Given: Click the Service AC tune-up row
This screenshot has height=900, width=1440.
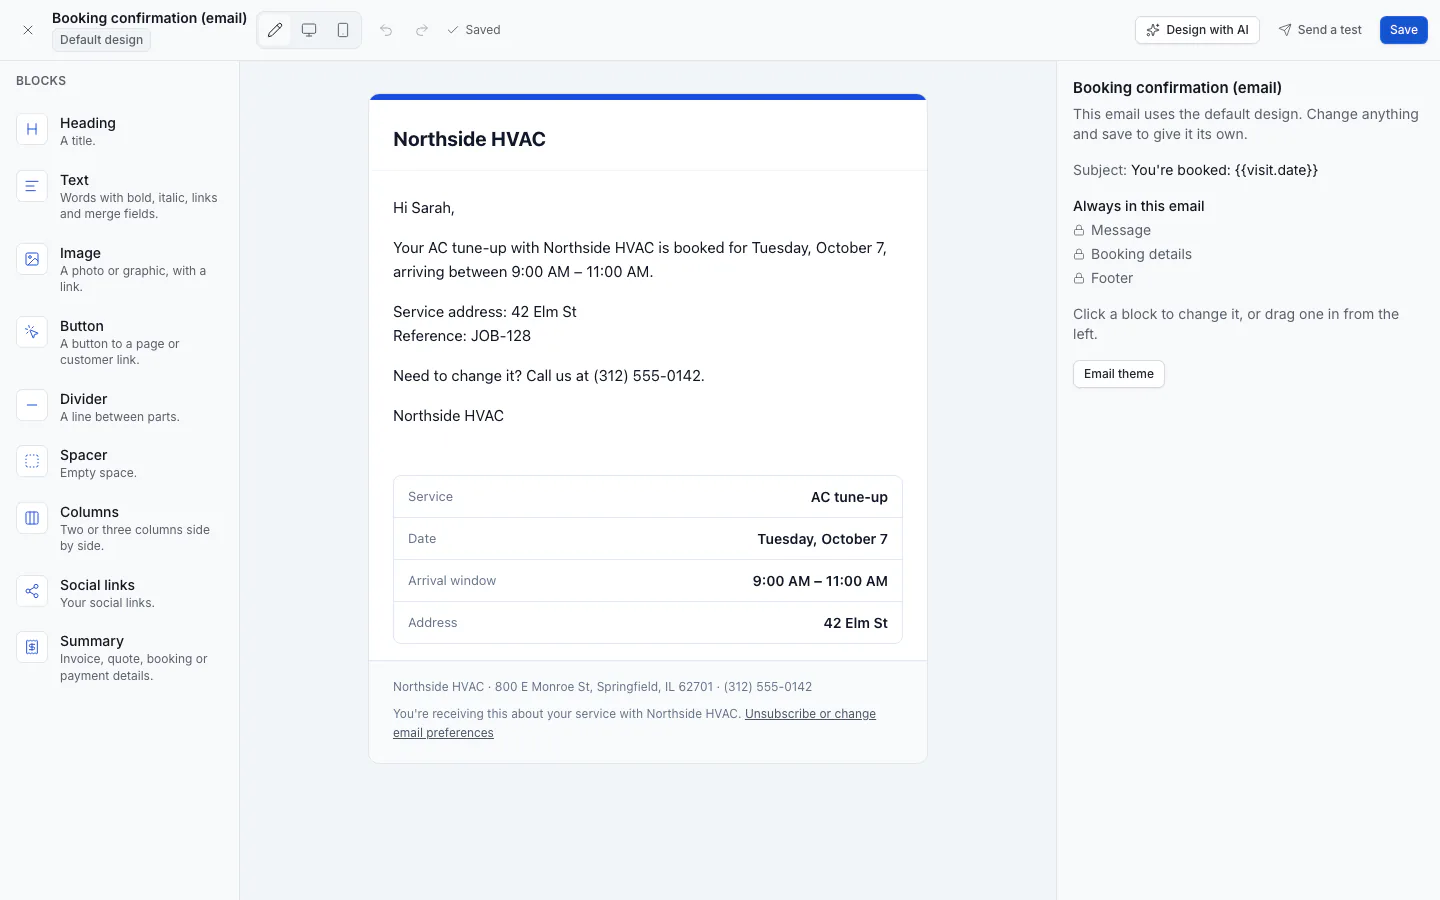Looking at the screenshot, I should click(648, 497).
